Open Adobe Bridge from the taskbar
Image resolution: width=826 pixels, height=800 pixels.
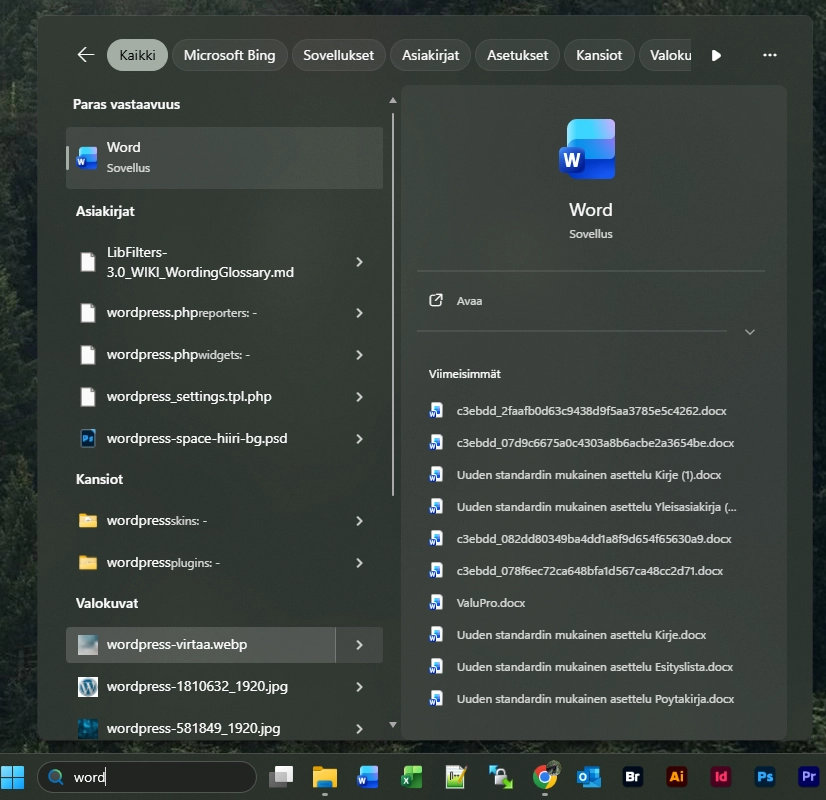[632, 776]
